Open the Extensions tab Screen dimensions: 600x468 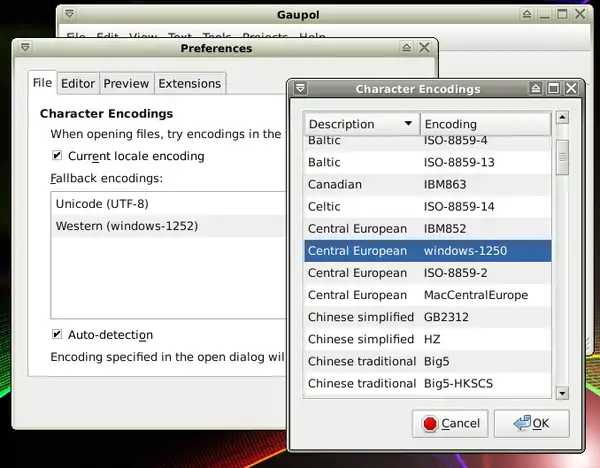190,84
